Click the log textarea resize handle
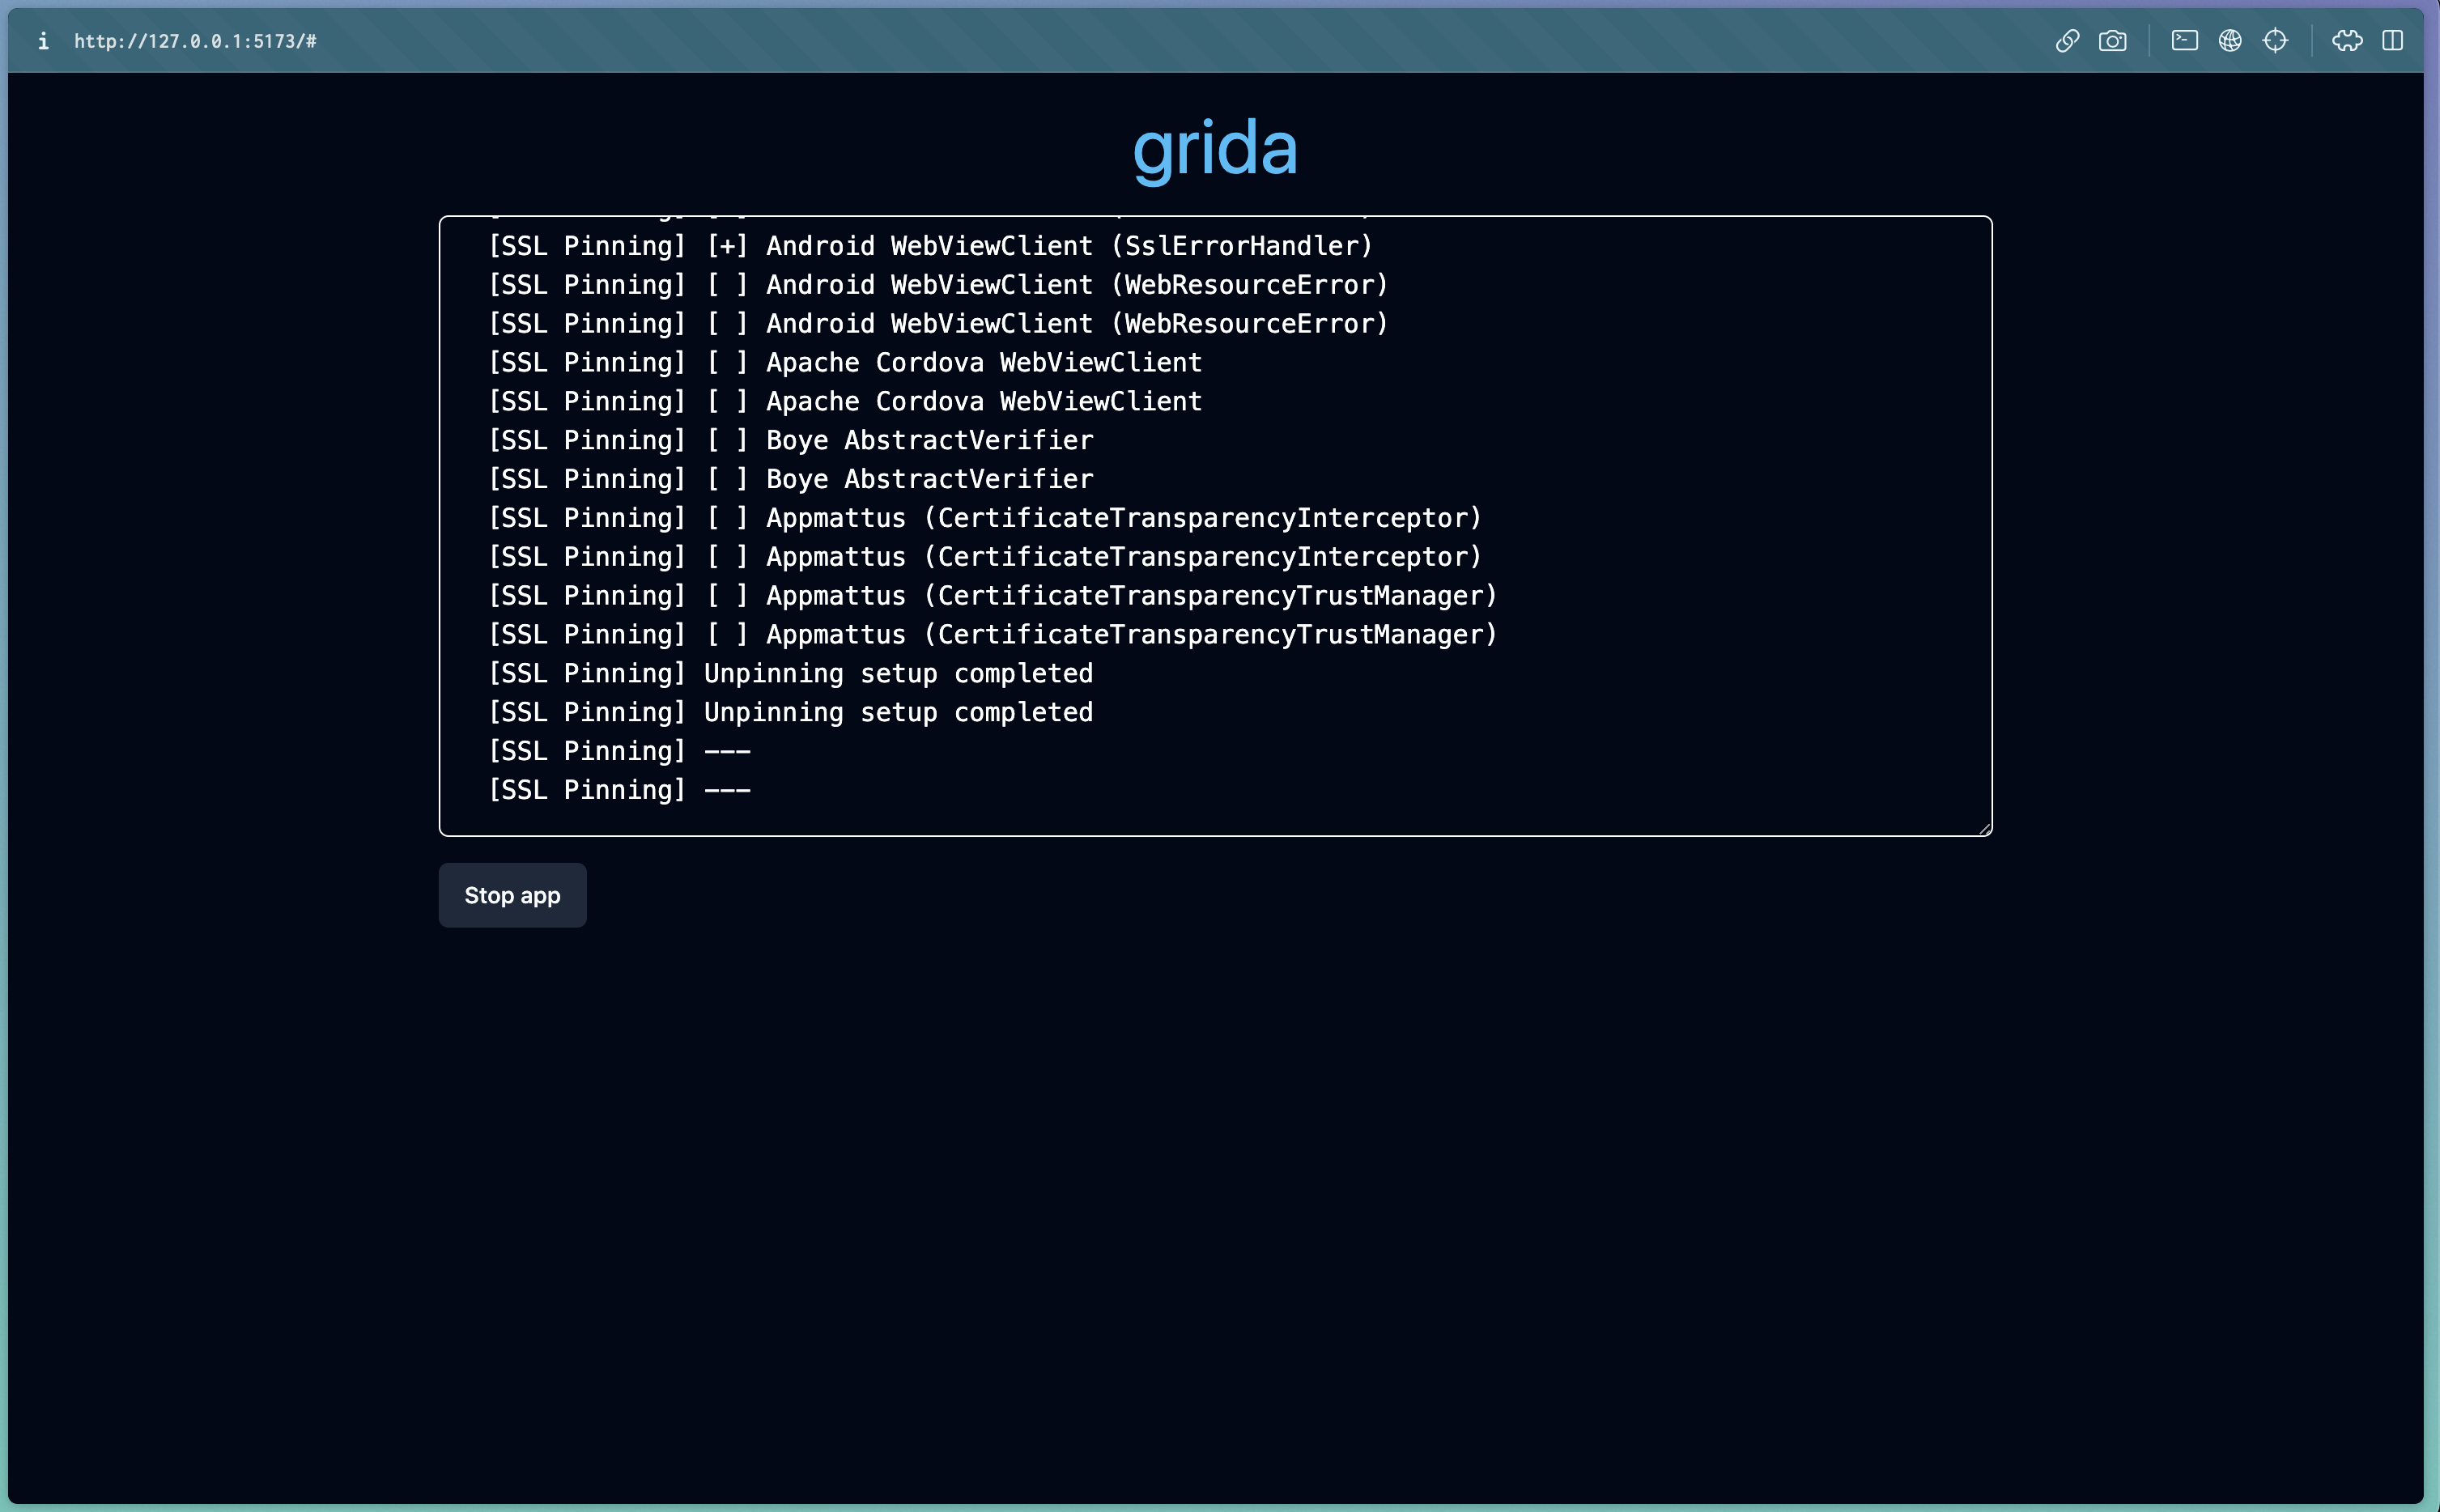This screenshot has height=1512, width=2440. tap(1984, 828)
